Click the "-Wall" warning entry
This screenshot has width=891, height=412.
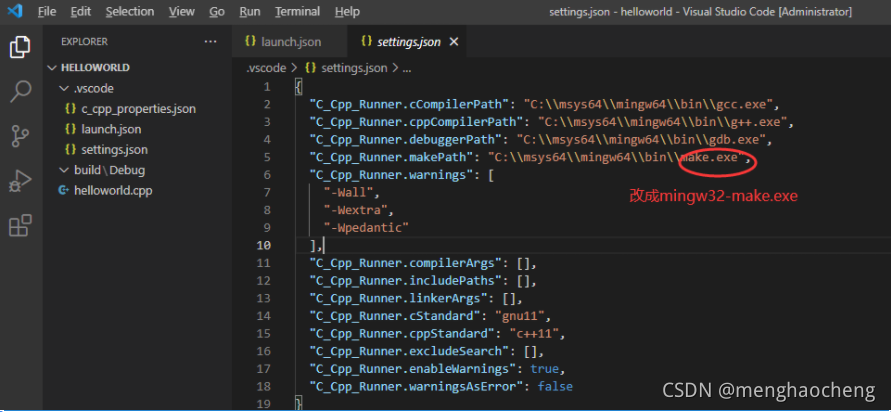[348, 193]
